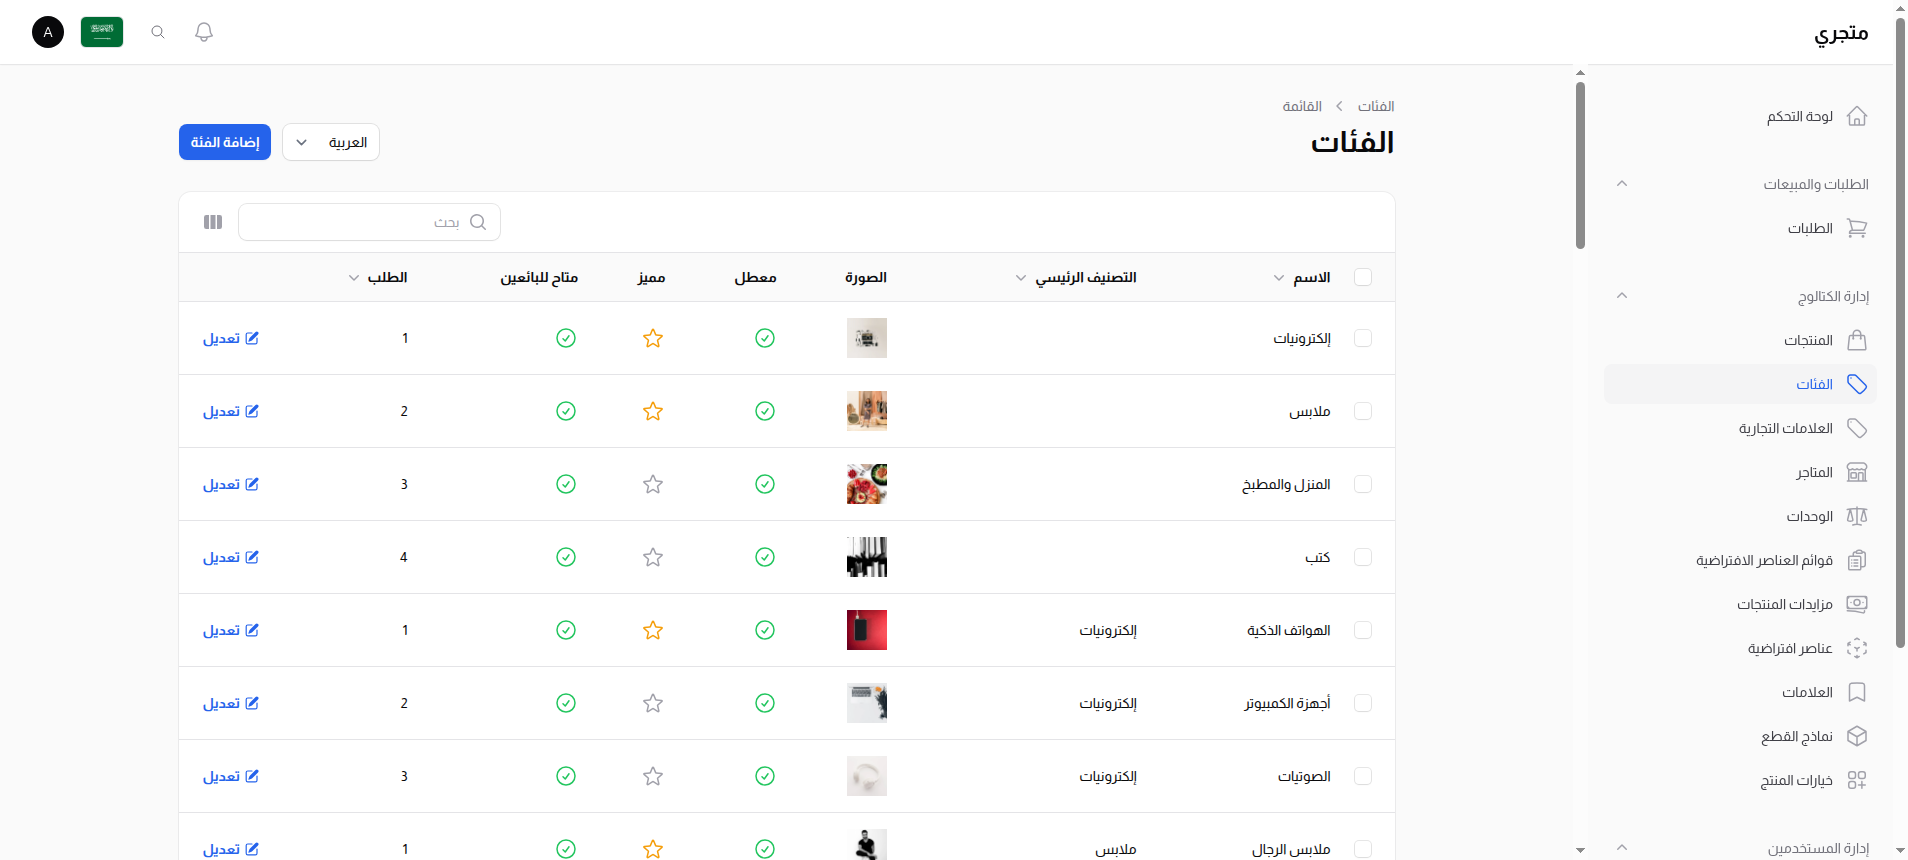The width and height of the screenshot is (1908, 860).
Task: Click the stores shop icon in sidebar
Action: pyautogui.click(x=1857, y=472)
